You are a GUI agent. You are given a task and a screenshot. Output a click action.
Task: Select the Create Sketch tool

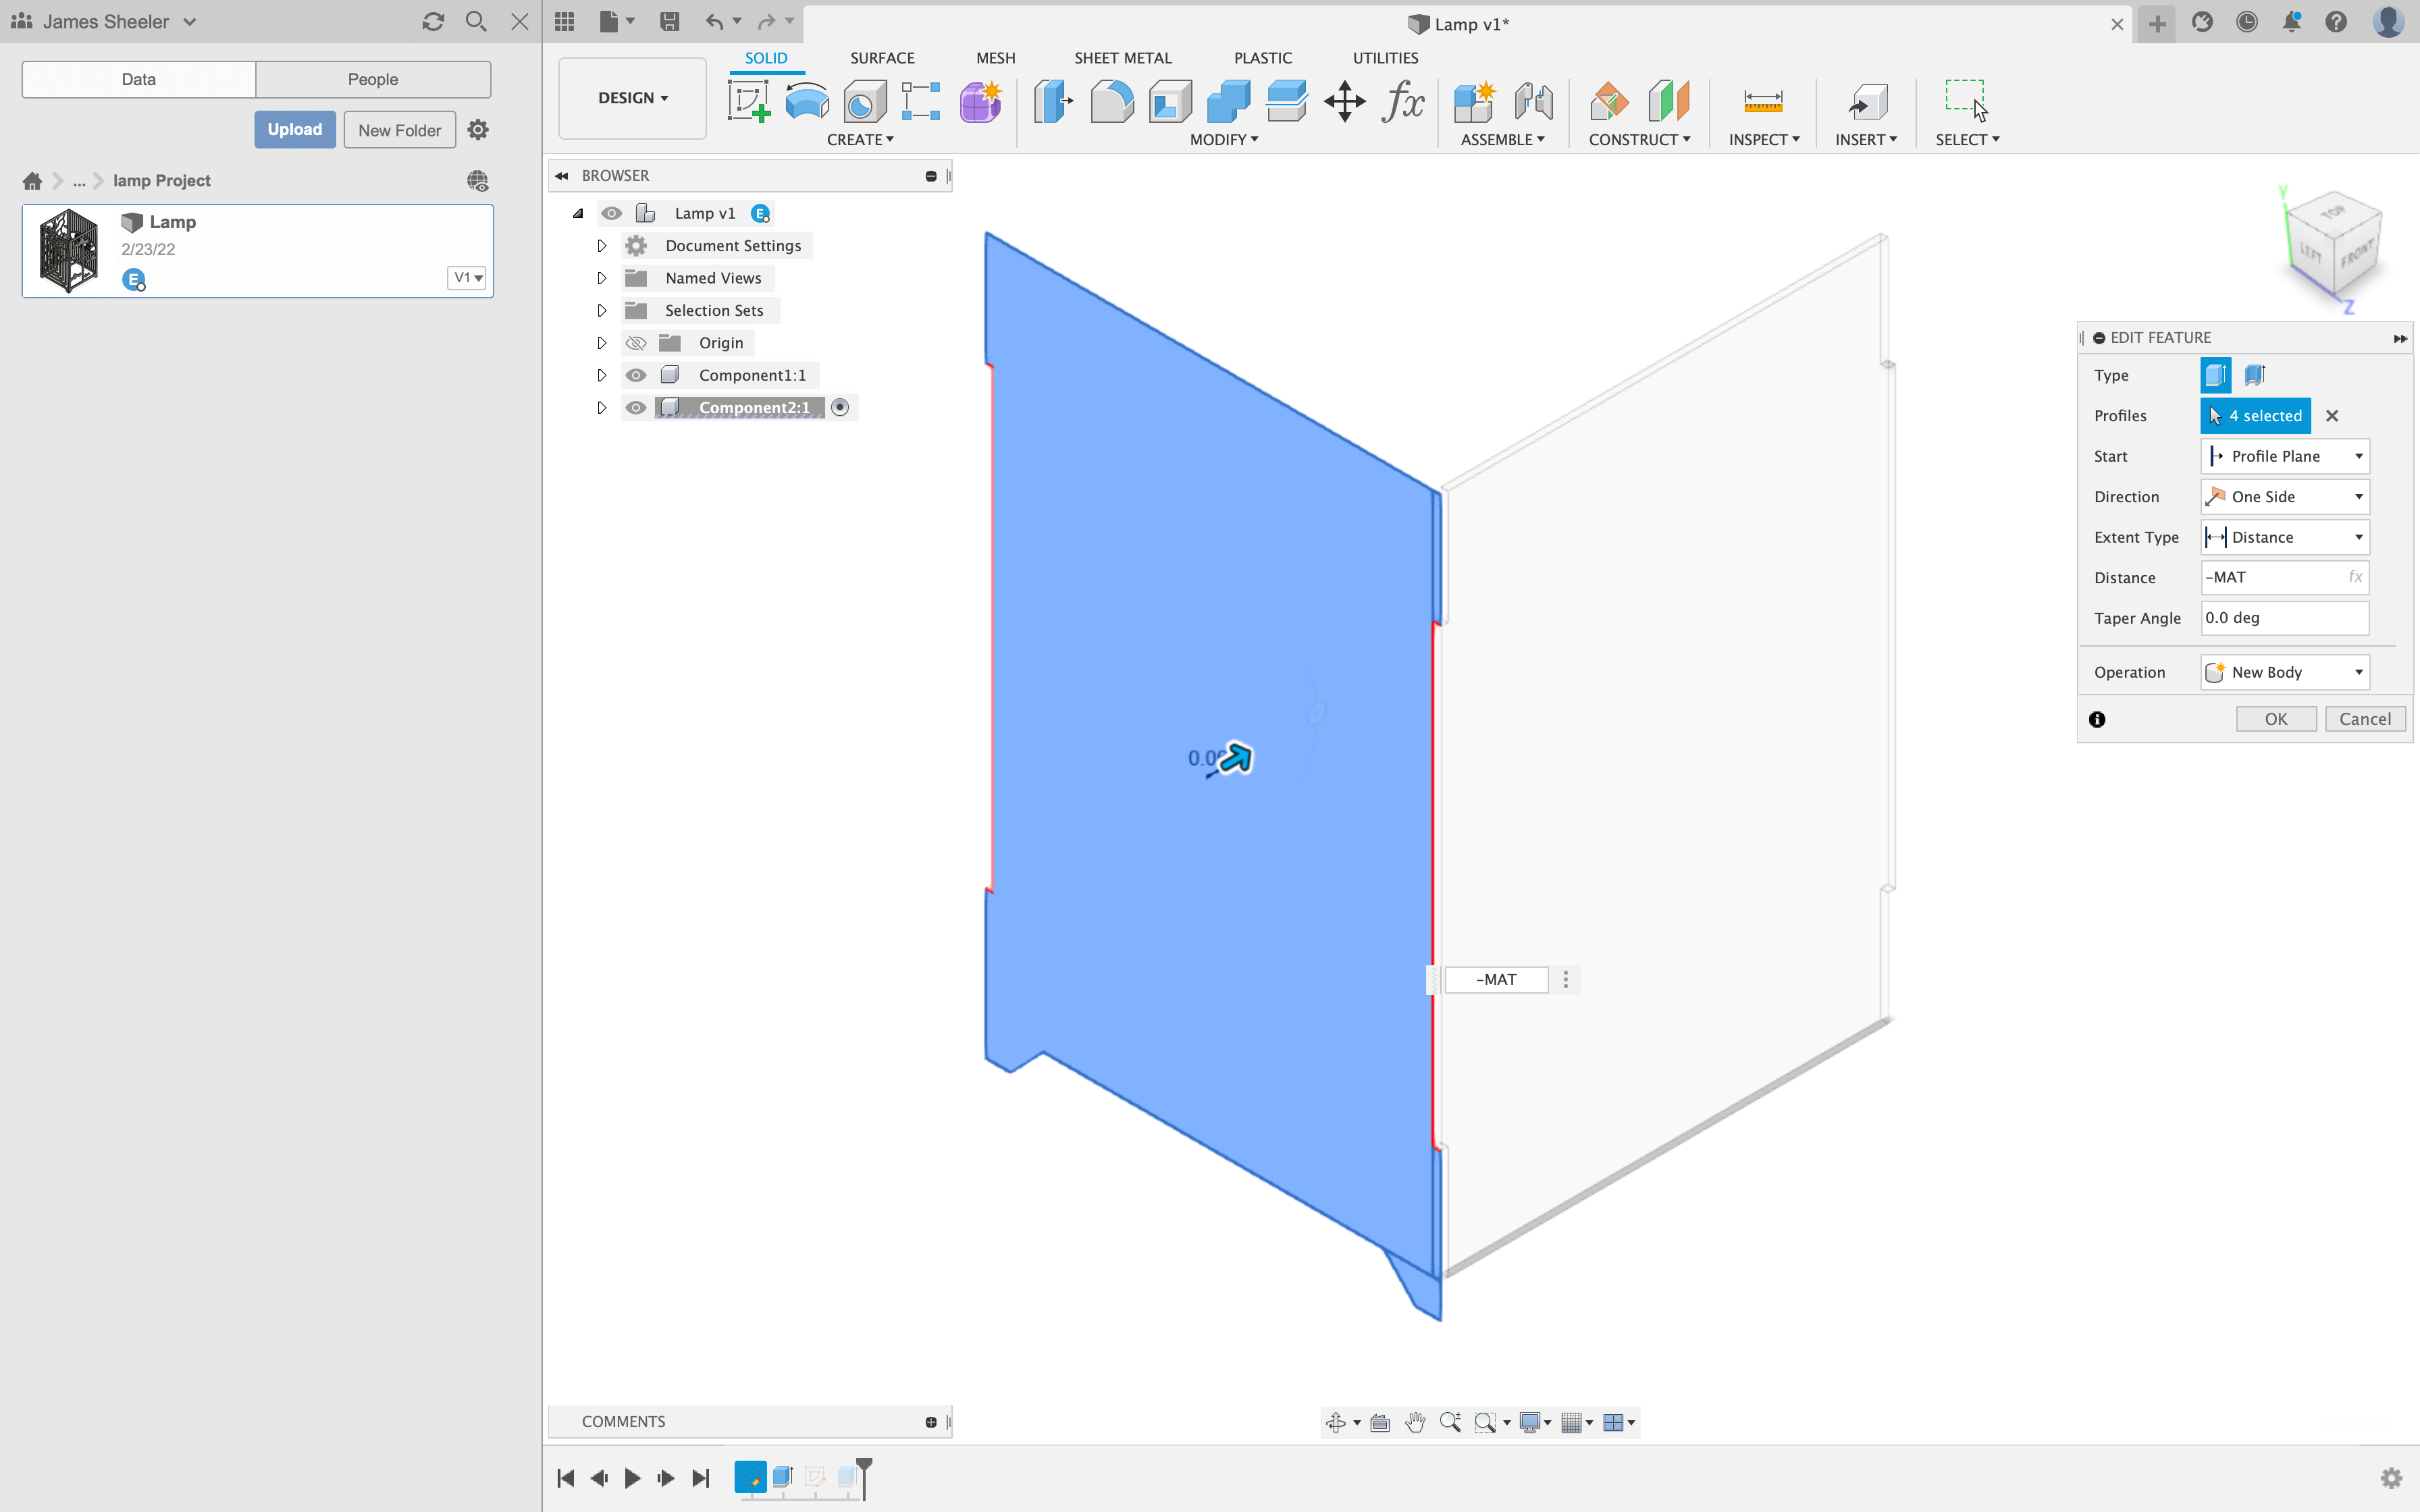pyautogui.click(x=748, y=101)
